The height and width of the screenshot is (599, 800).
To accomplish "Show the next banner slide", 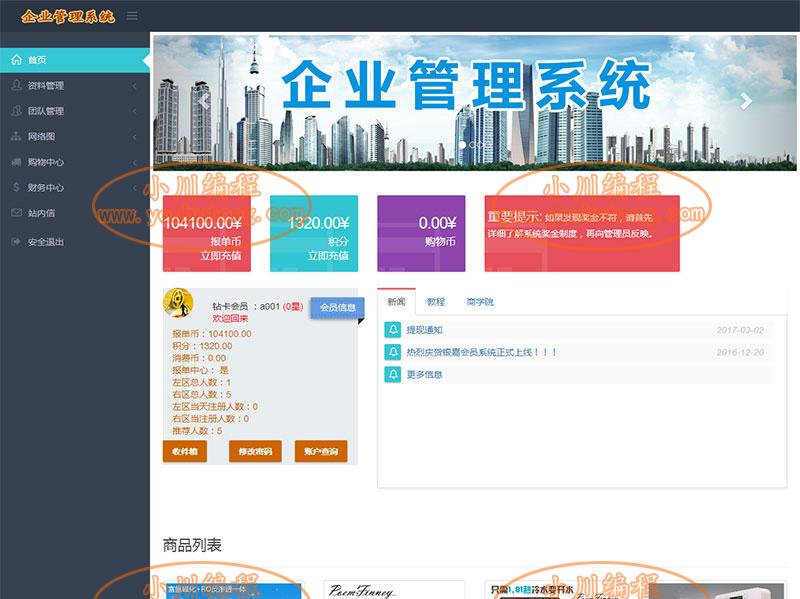I will pyautogui.click(x=746, y=101).
